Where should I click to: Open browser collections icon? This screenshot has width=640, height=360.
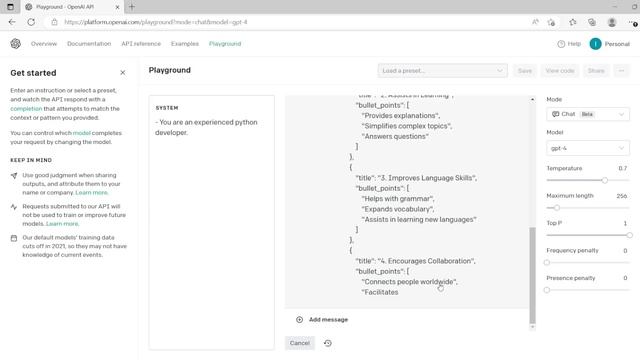(592, 22)
